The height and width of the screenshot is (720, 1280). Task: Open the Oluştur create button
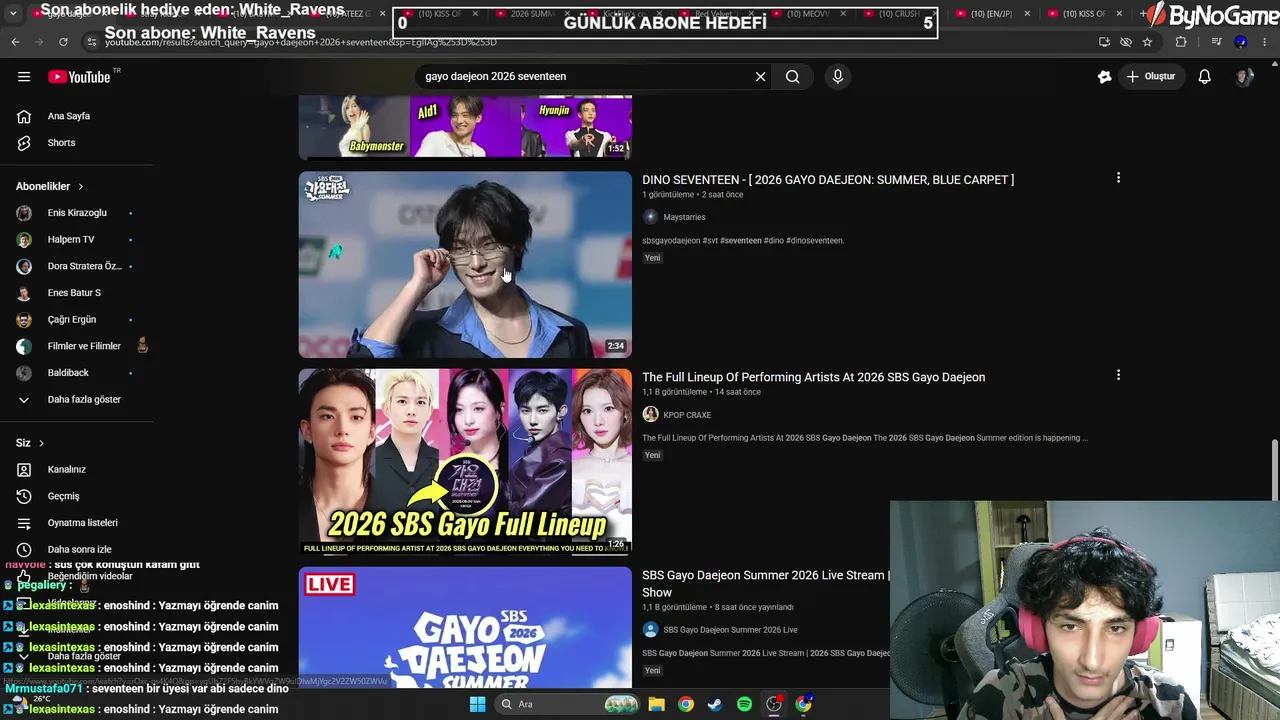[1151, 77]
